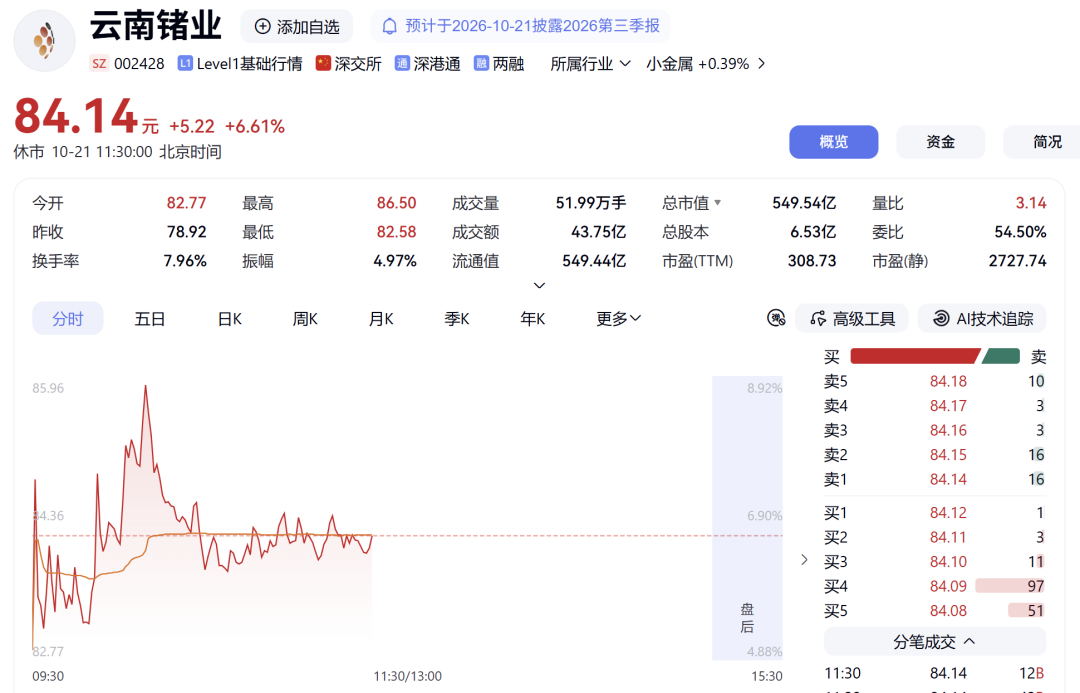Toggle the 总市值 dropdown arrow
The height and width of the screenshot is (693, 1080).
point(718,203)
